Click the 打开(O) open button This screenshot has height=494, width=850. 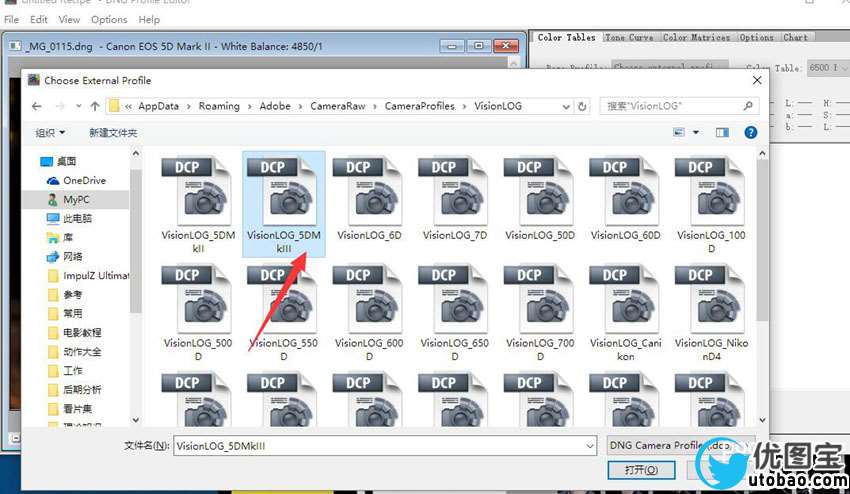click(641, 470)
